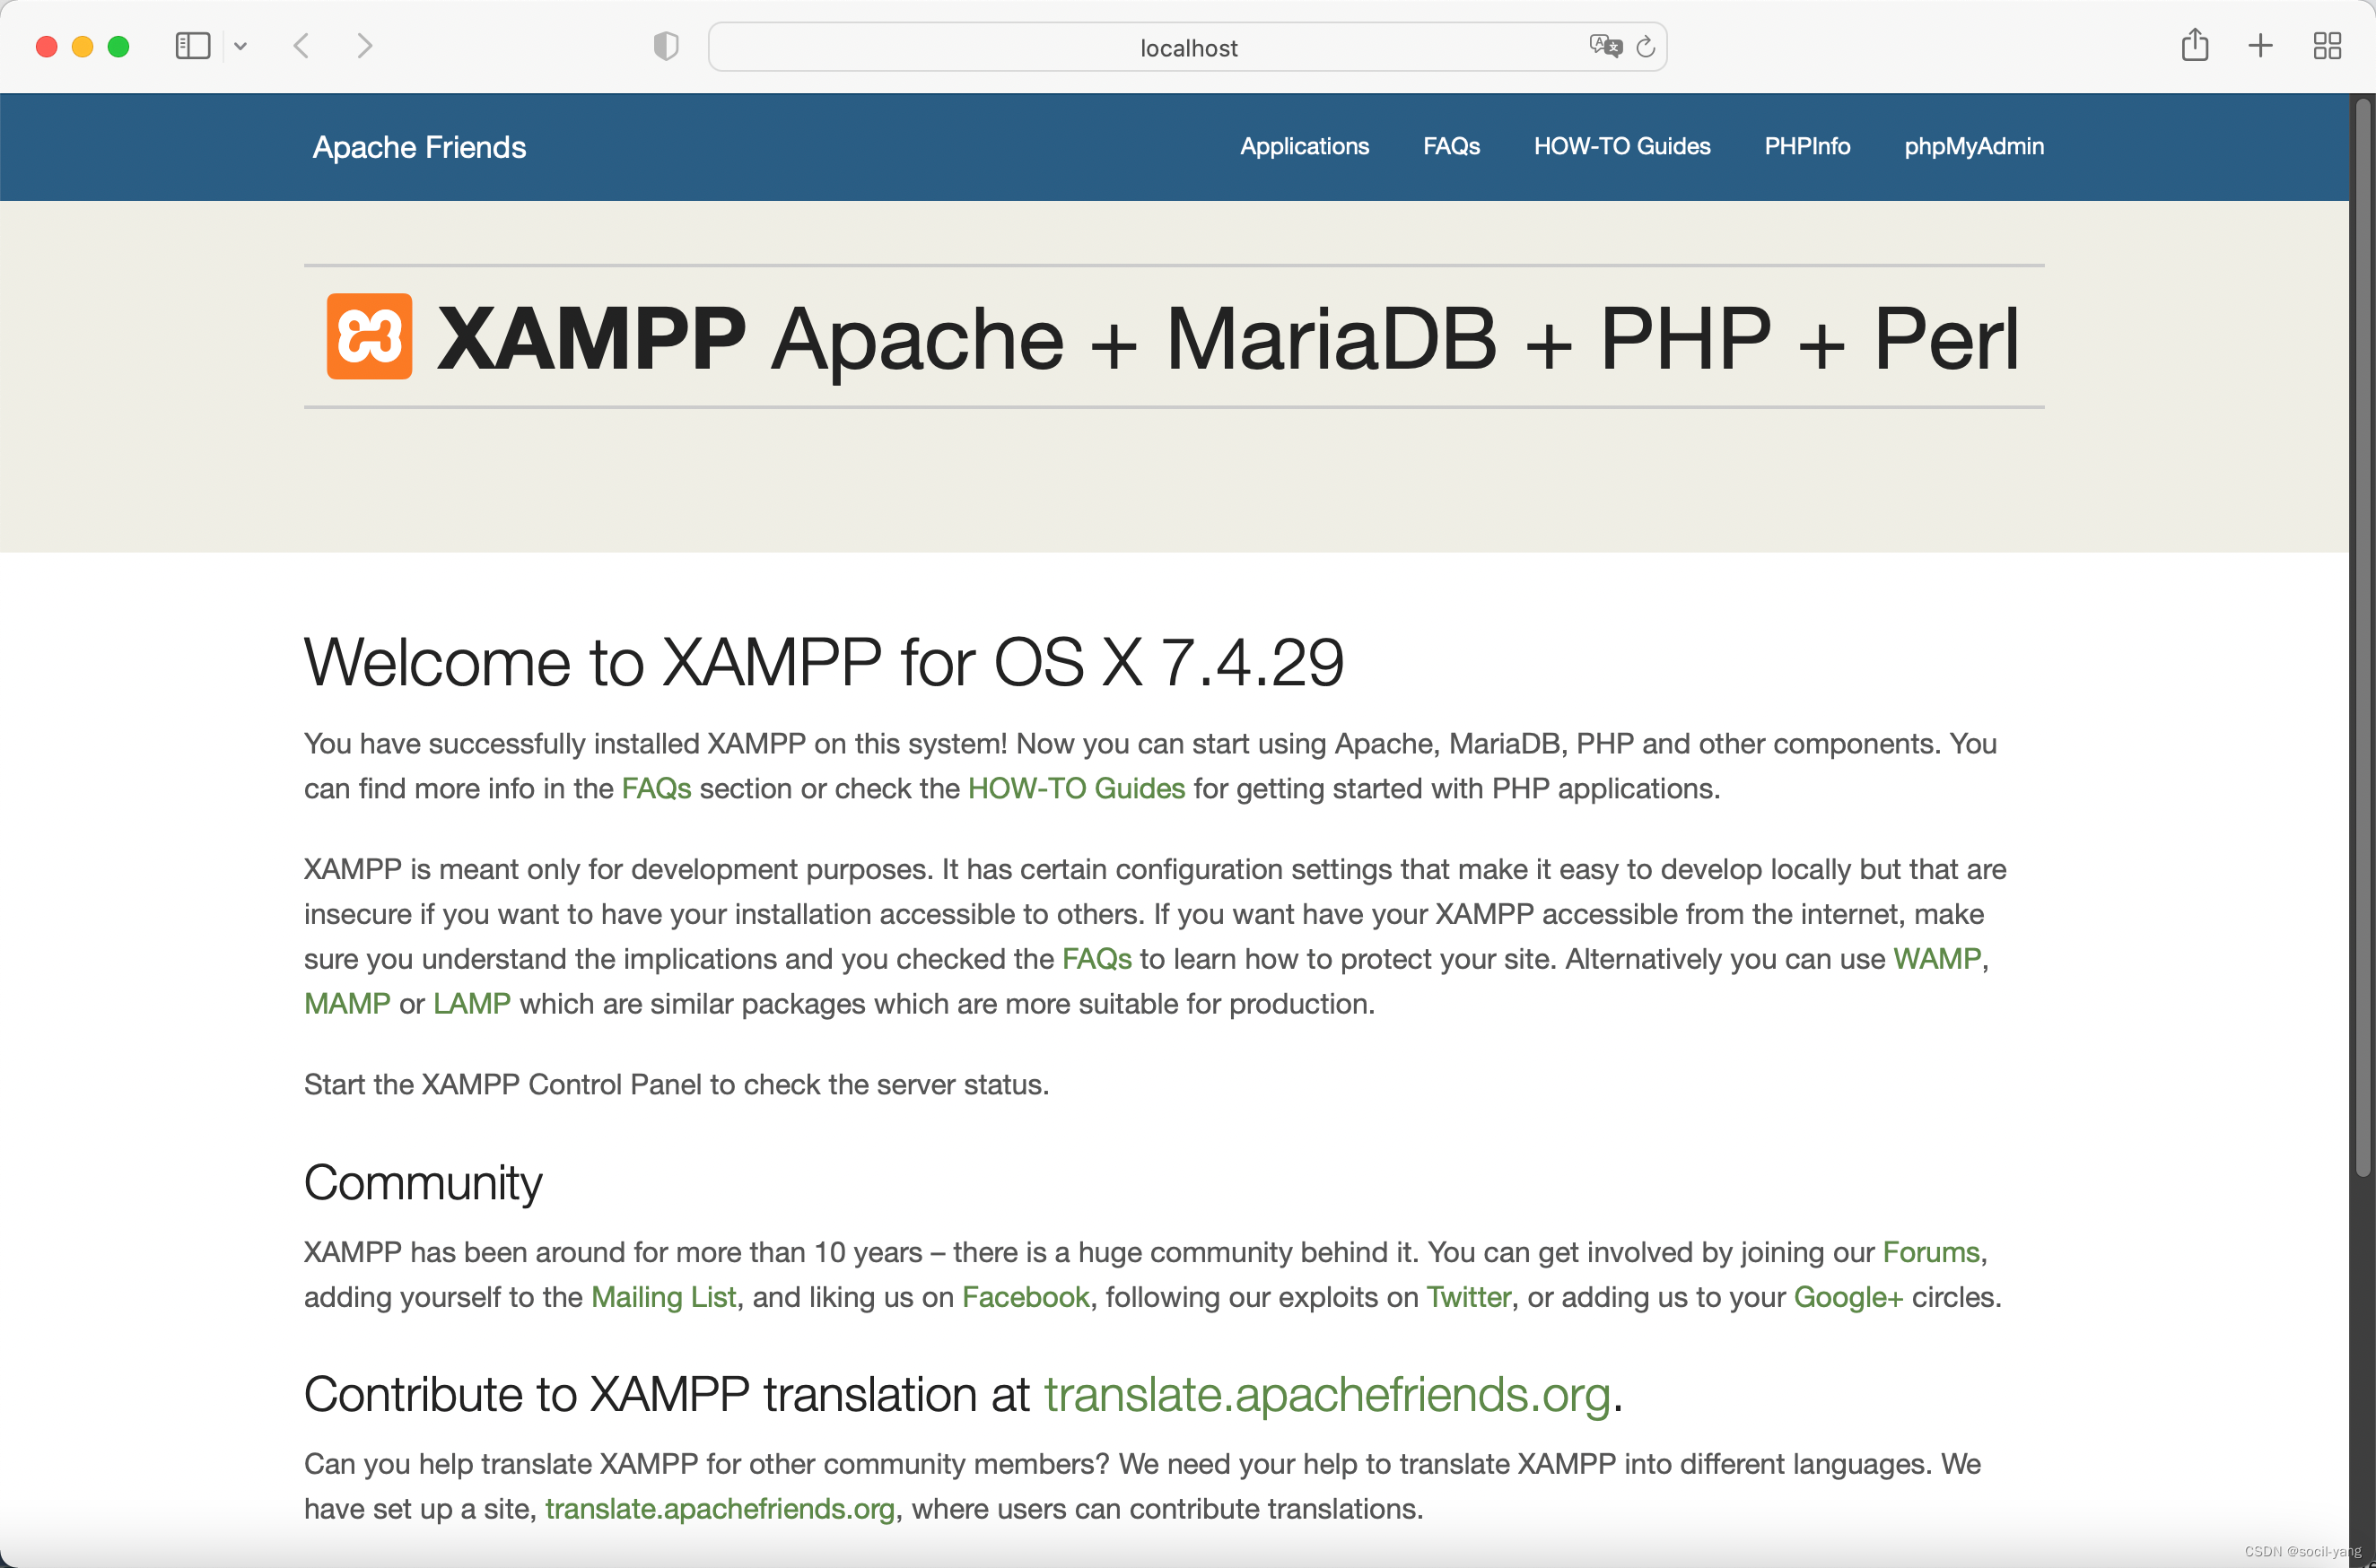2376x1568 pixels.
Task: Open the Applications menu item
Action: pos(1304,146)
